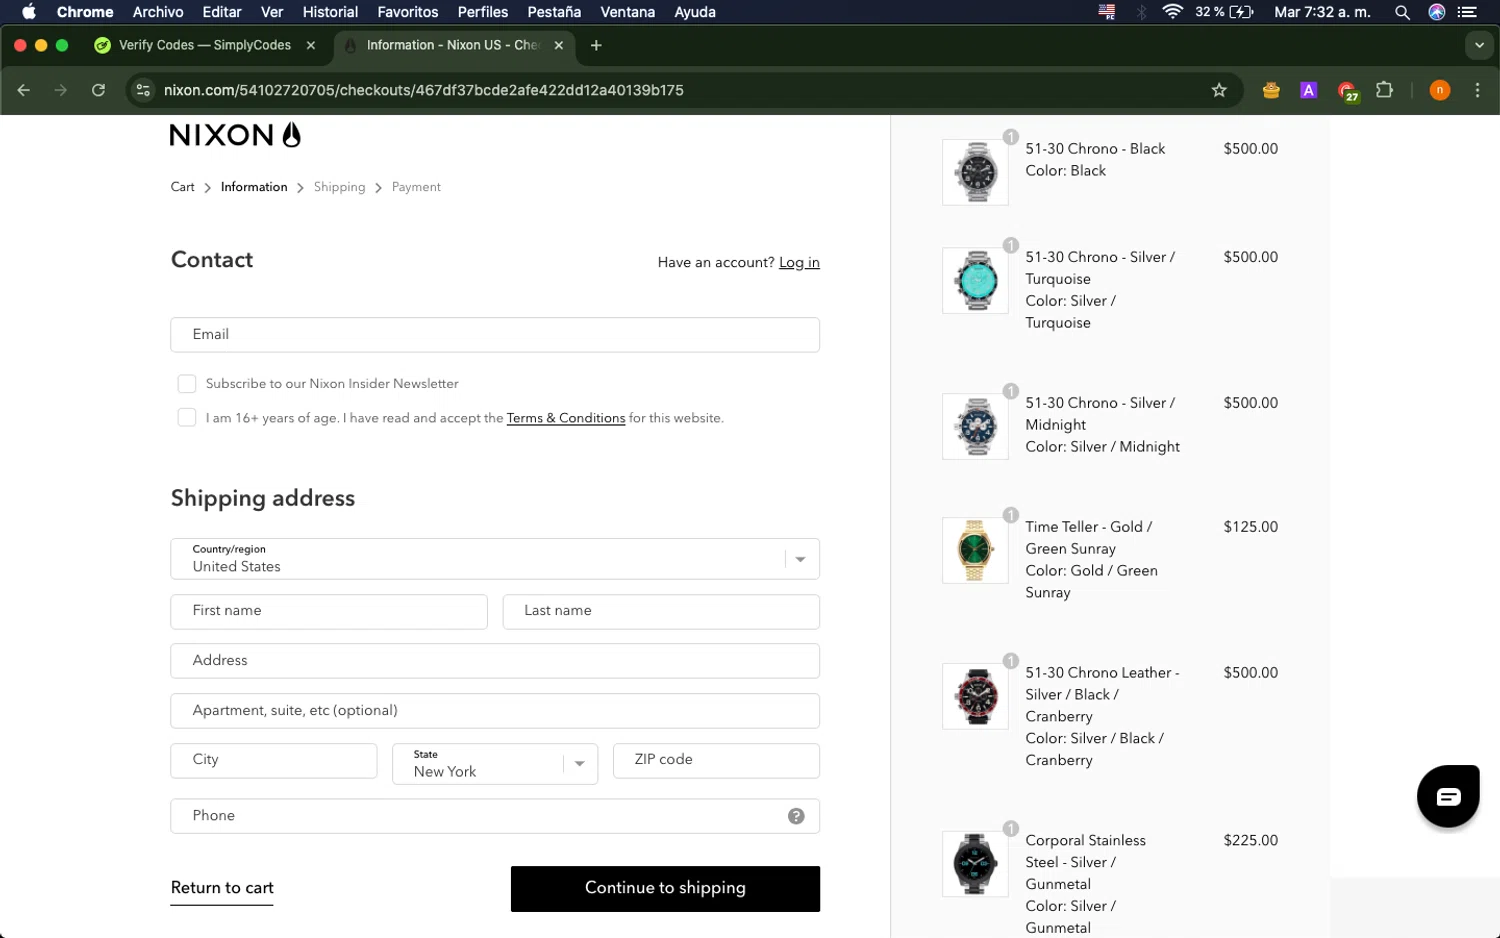This screenshot has height=938, width=1500.
Task: Bookmark this page with the star
Action: [1219, 90]
